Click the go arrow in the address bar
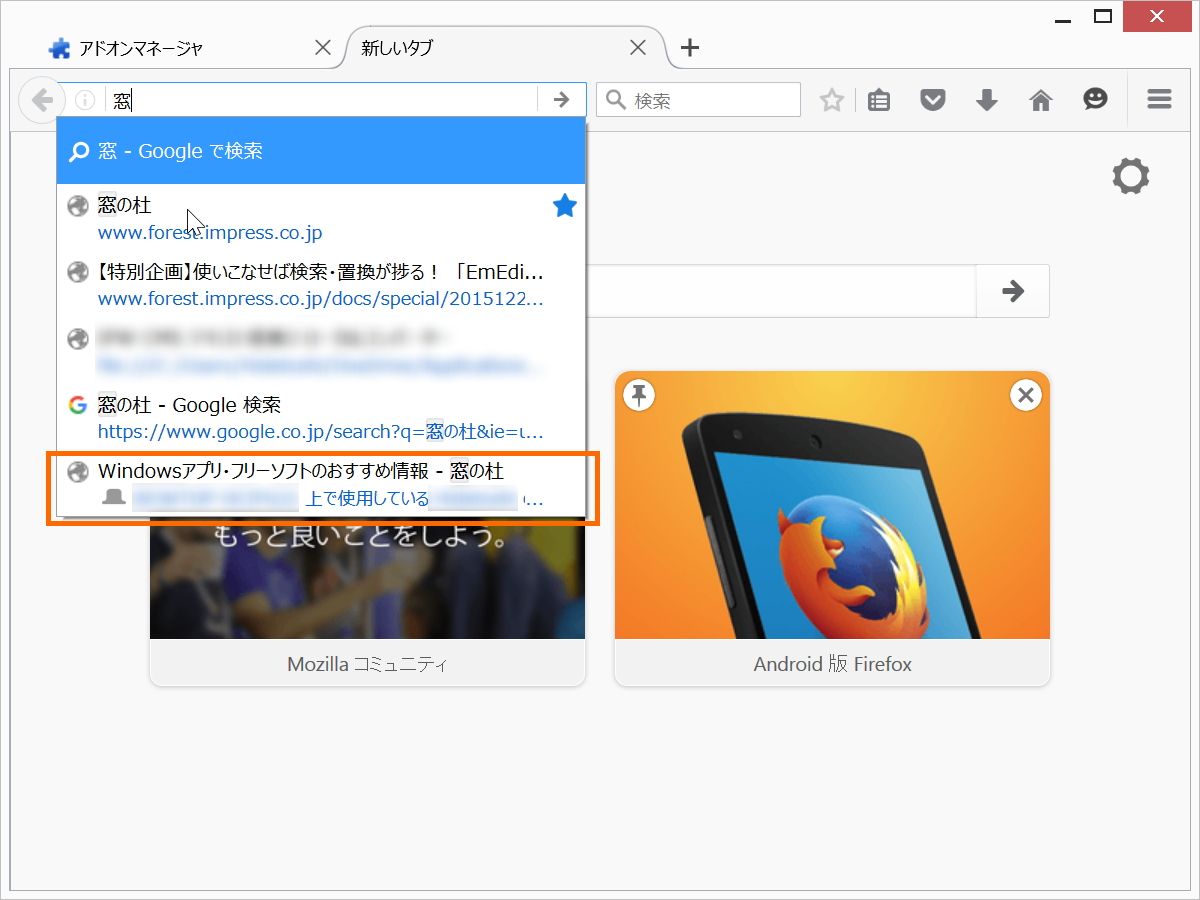Image resolution: width=1200 pixels, height=900 pixels. click(562, 99)
